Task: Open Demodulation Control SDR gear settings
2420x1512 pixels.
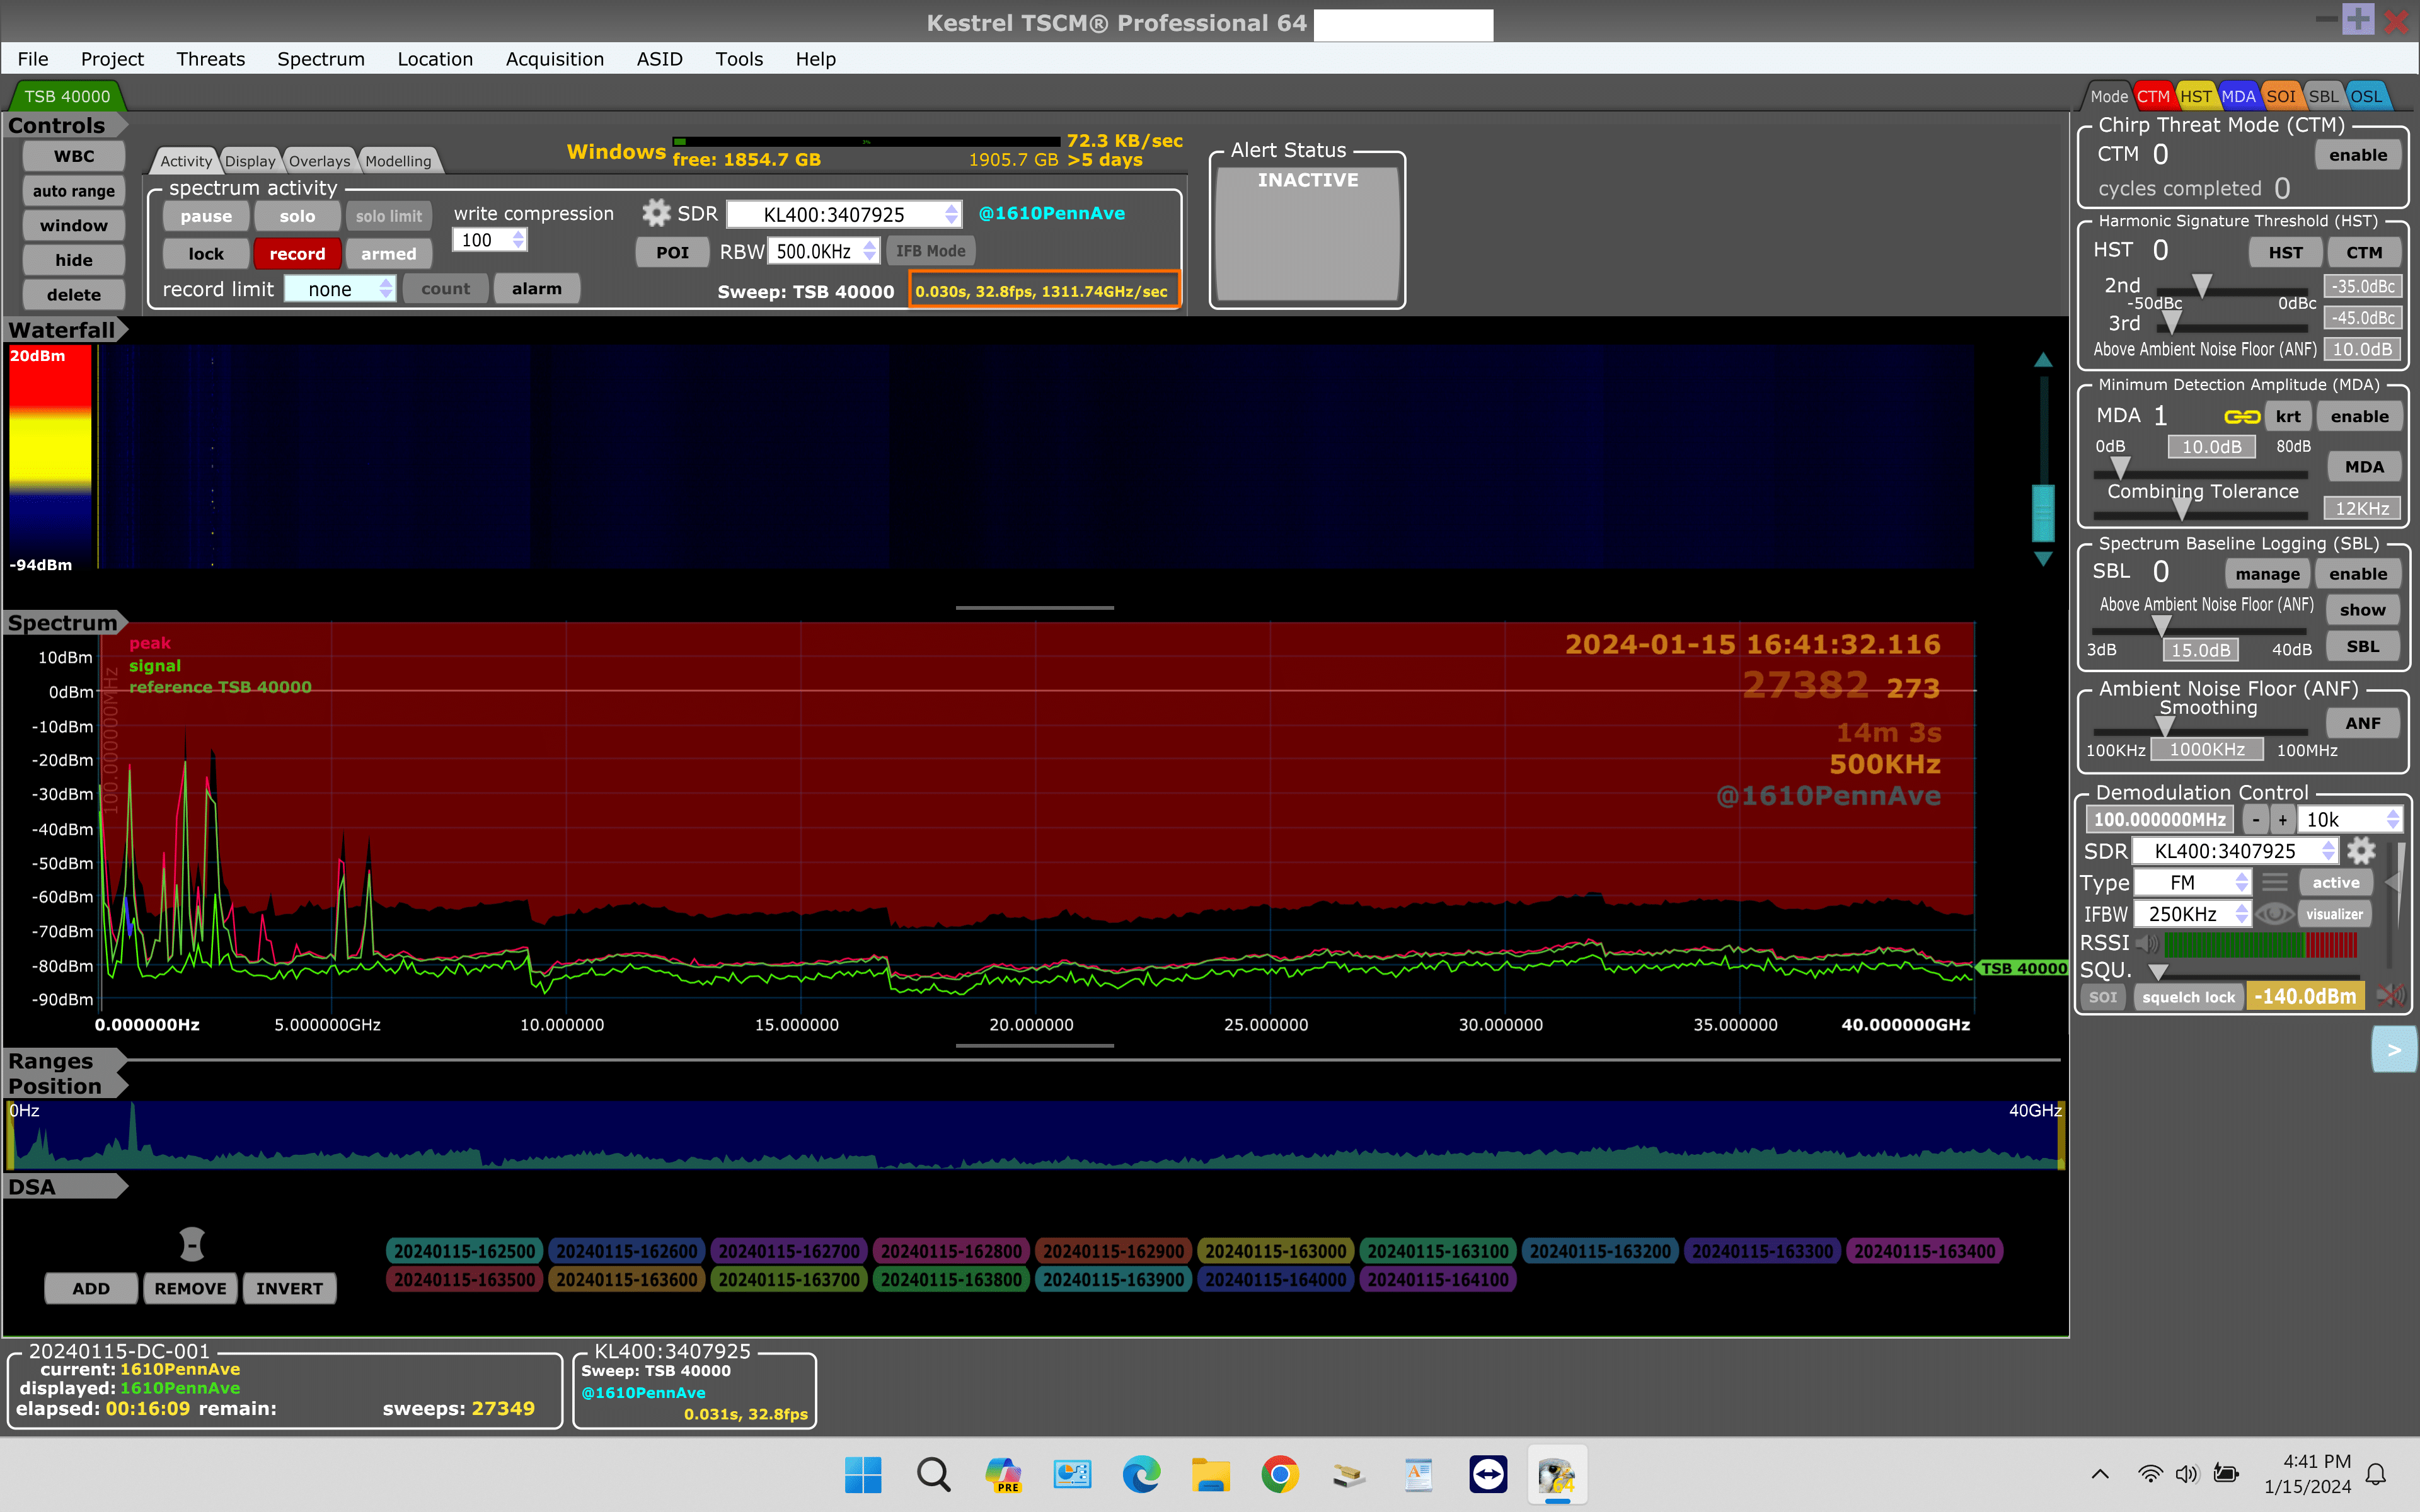Action: [2361, 851]
